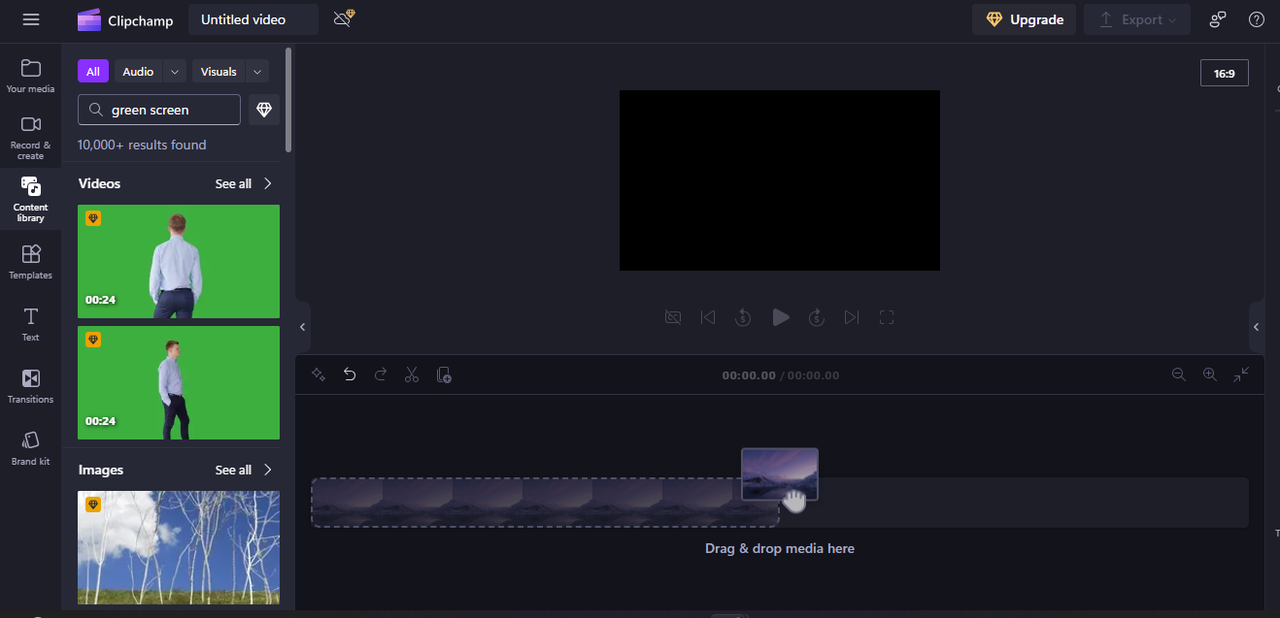Click the Upgrade button
The width and height of the screenshot is (1280, 618).
1024,20
